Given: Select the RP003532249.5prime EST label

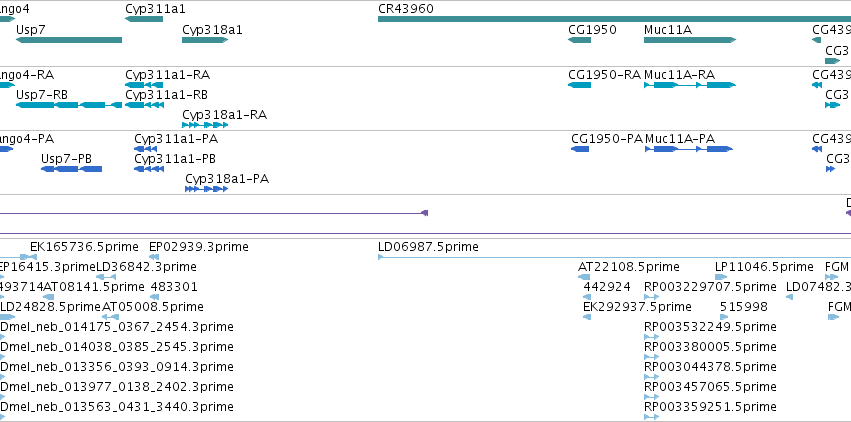Looking at the screenshot, I should pos(710,327).
